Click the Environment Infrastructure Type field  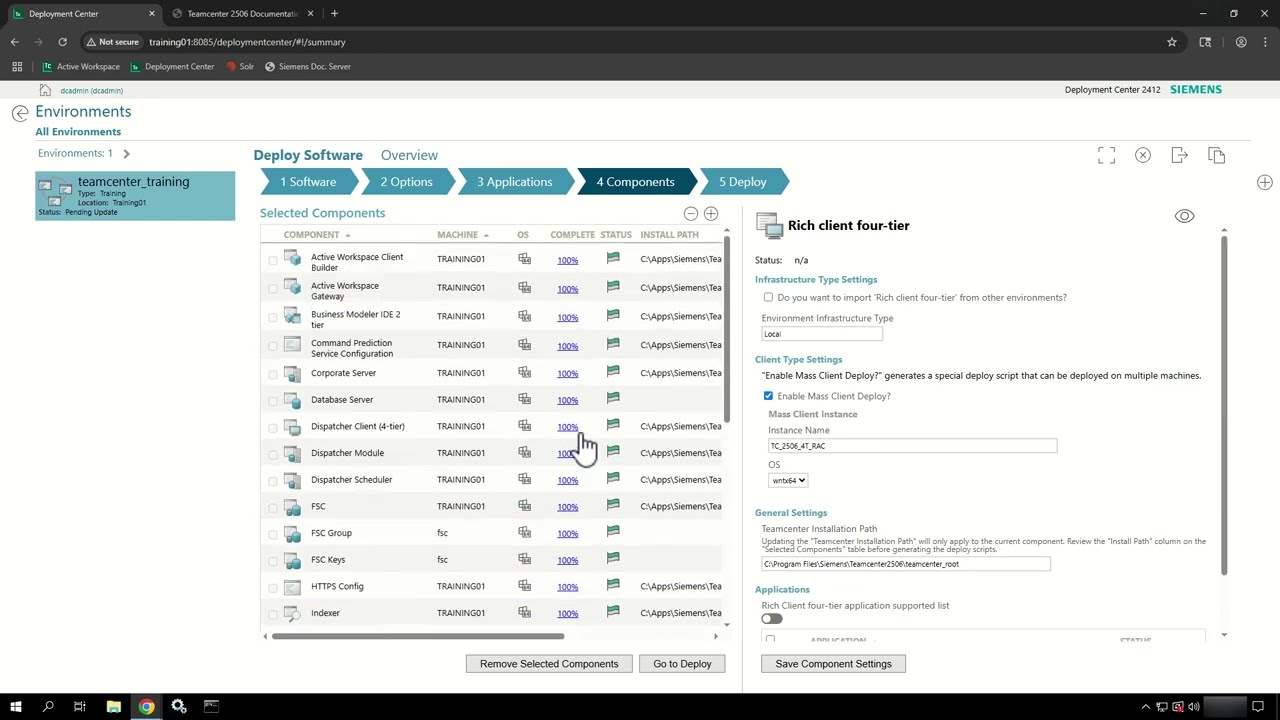(x=822, y=334)
